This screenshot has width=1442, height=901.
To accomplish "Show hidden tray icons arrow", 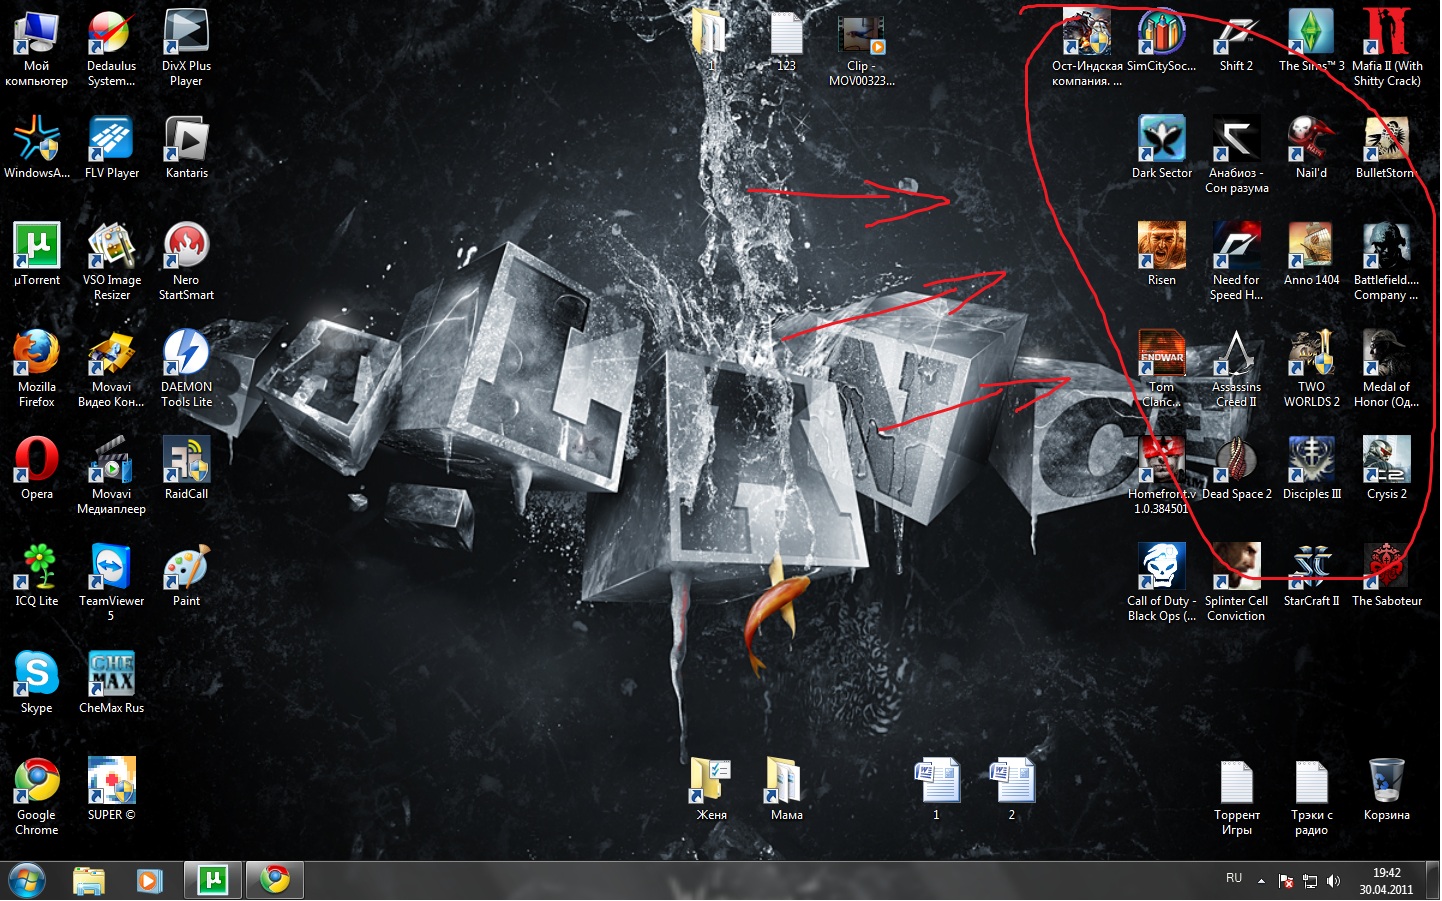I will click(1261, 881).
